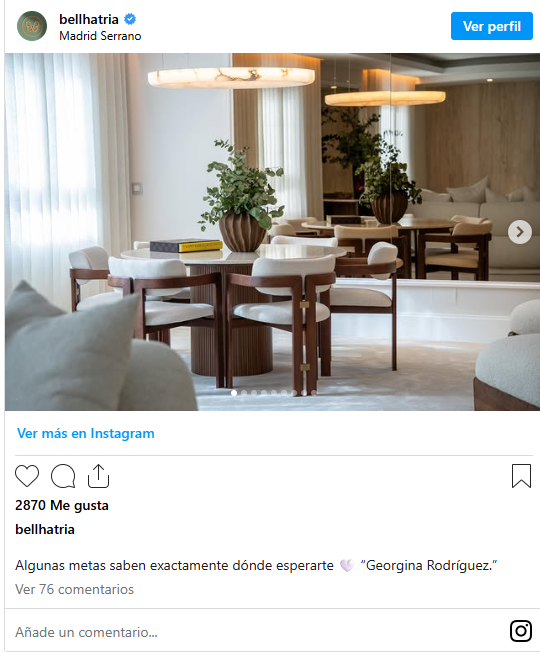Click the Instagram logo icon
The height and width of the screenshot is (652, 540).
tap(521, 631)
